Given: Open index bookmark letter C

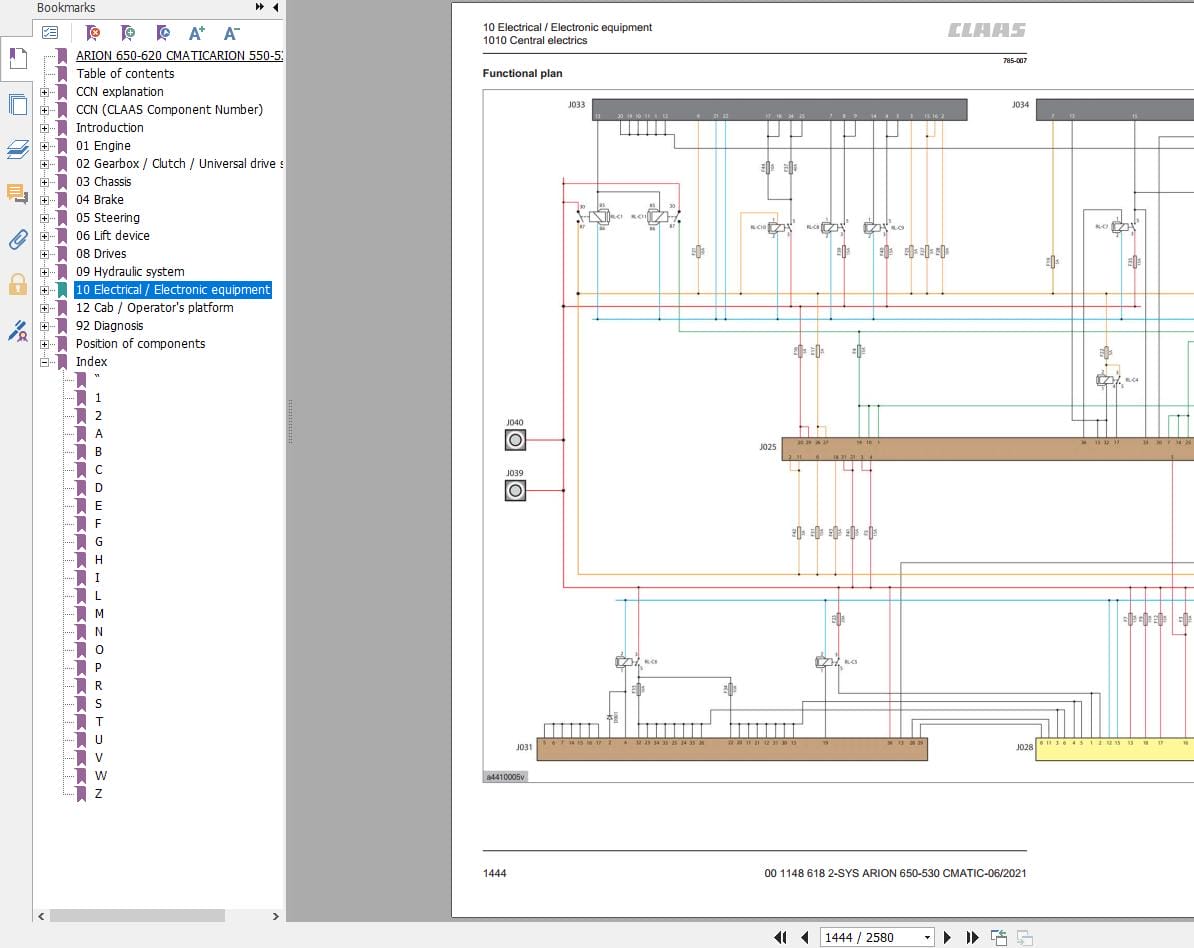Looking at the screenshot, I should click(x=99, y=470).
